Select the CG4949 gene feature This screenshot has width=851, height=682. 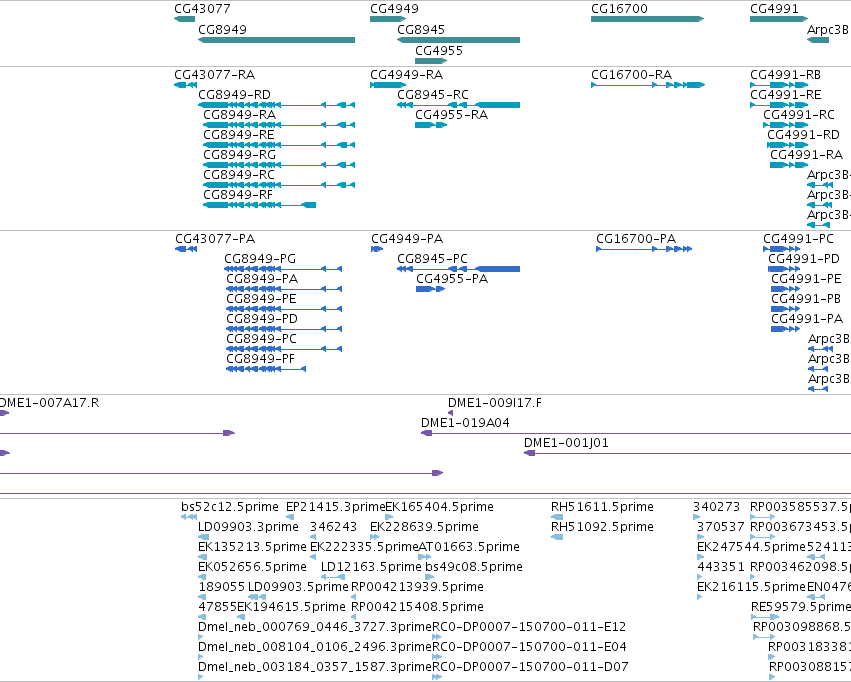point(388,19)
